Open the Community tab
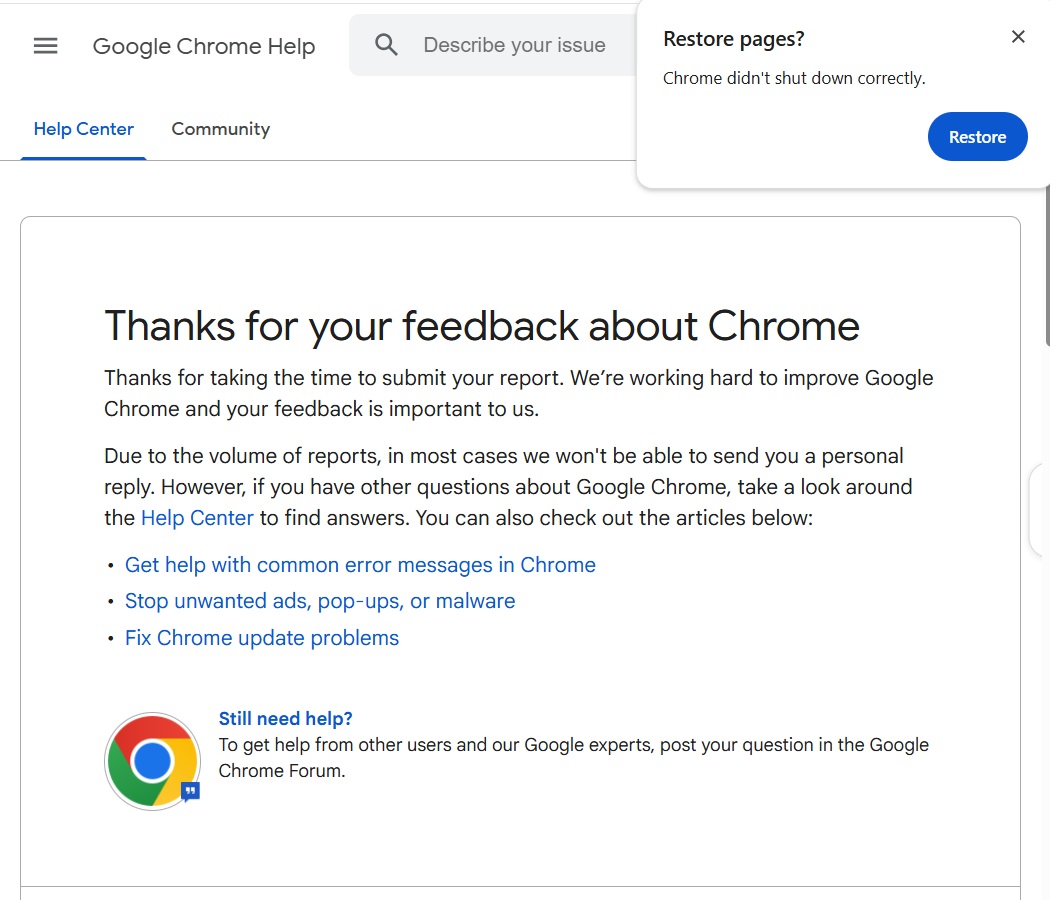The width and height of the screenshot is (1050, 900). 221,129
